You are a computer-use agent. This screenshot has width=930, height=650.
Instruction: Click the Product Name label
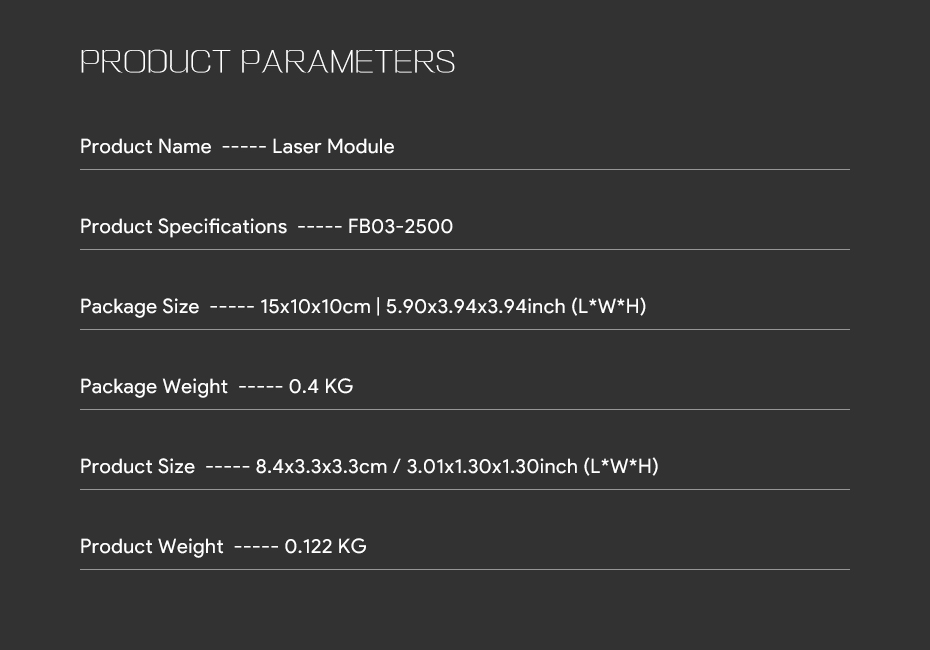click(146, 146)
